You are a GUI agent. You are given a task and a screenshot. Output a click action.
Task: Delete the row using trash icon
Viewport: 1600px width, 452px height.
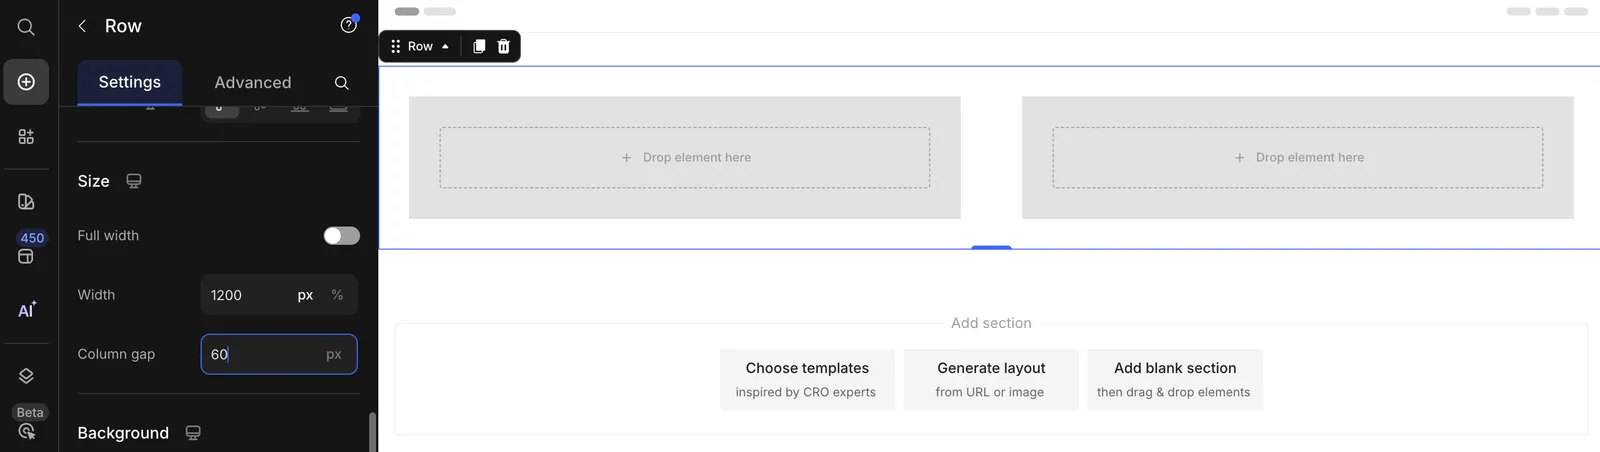[504, 46]
